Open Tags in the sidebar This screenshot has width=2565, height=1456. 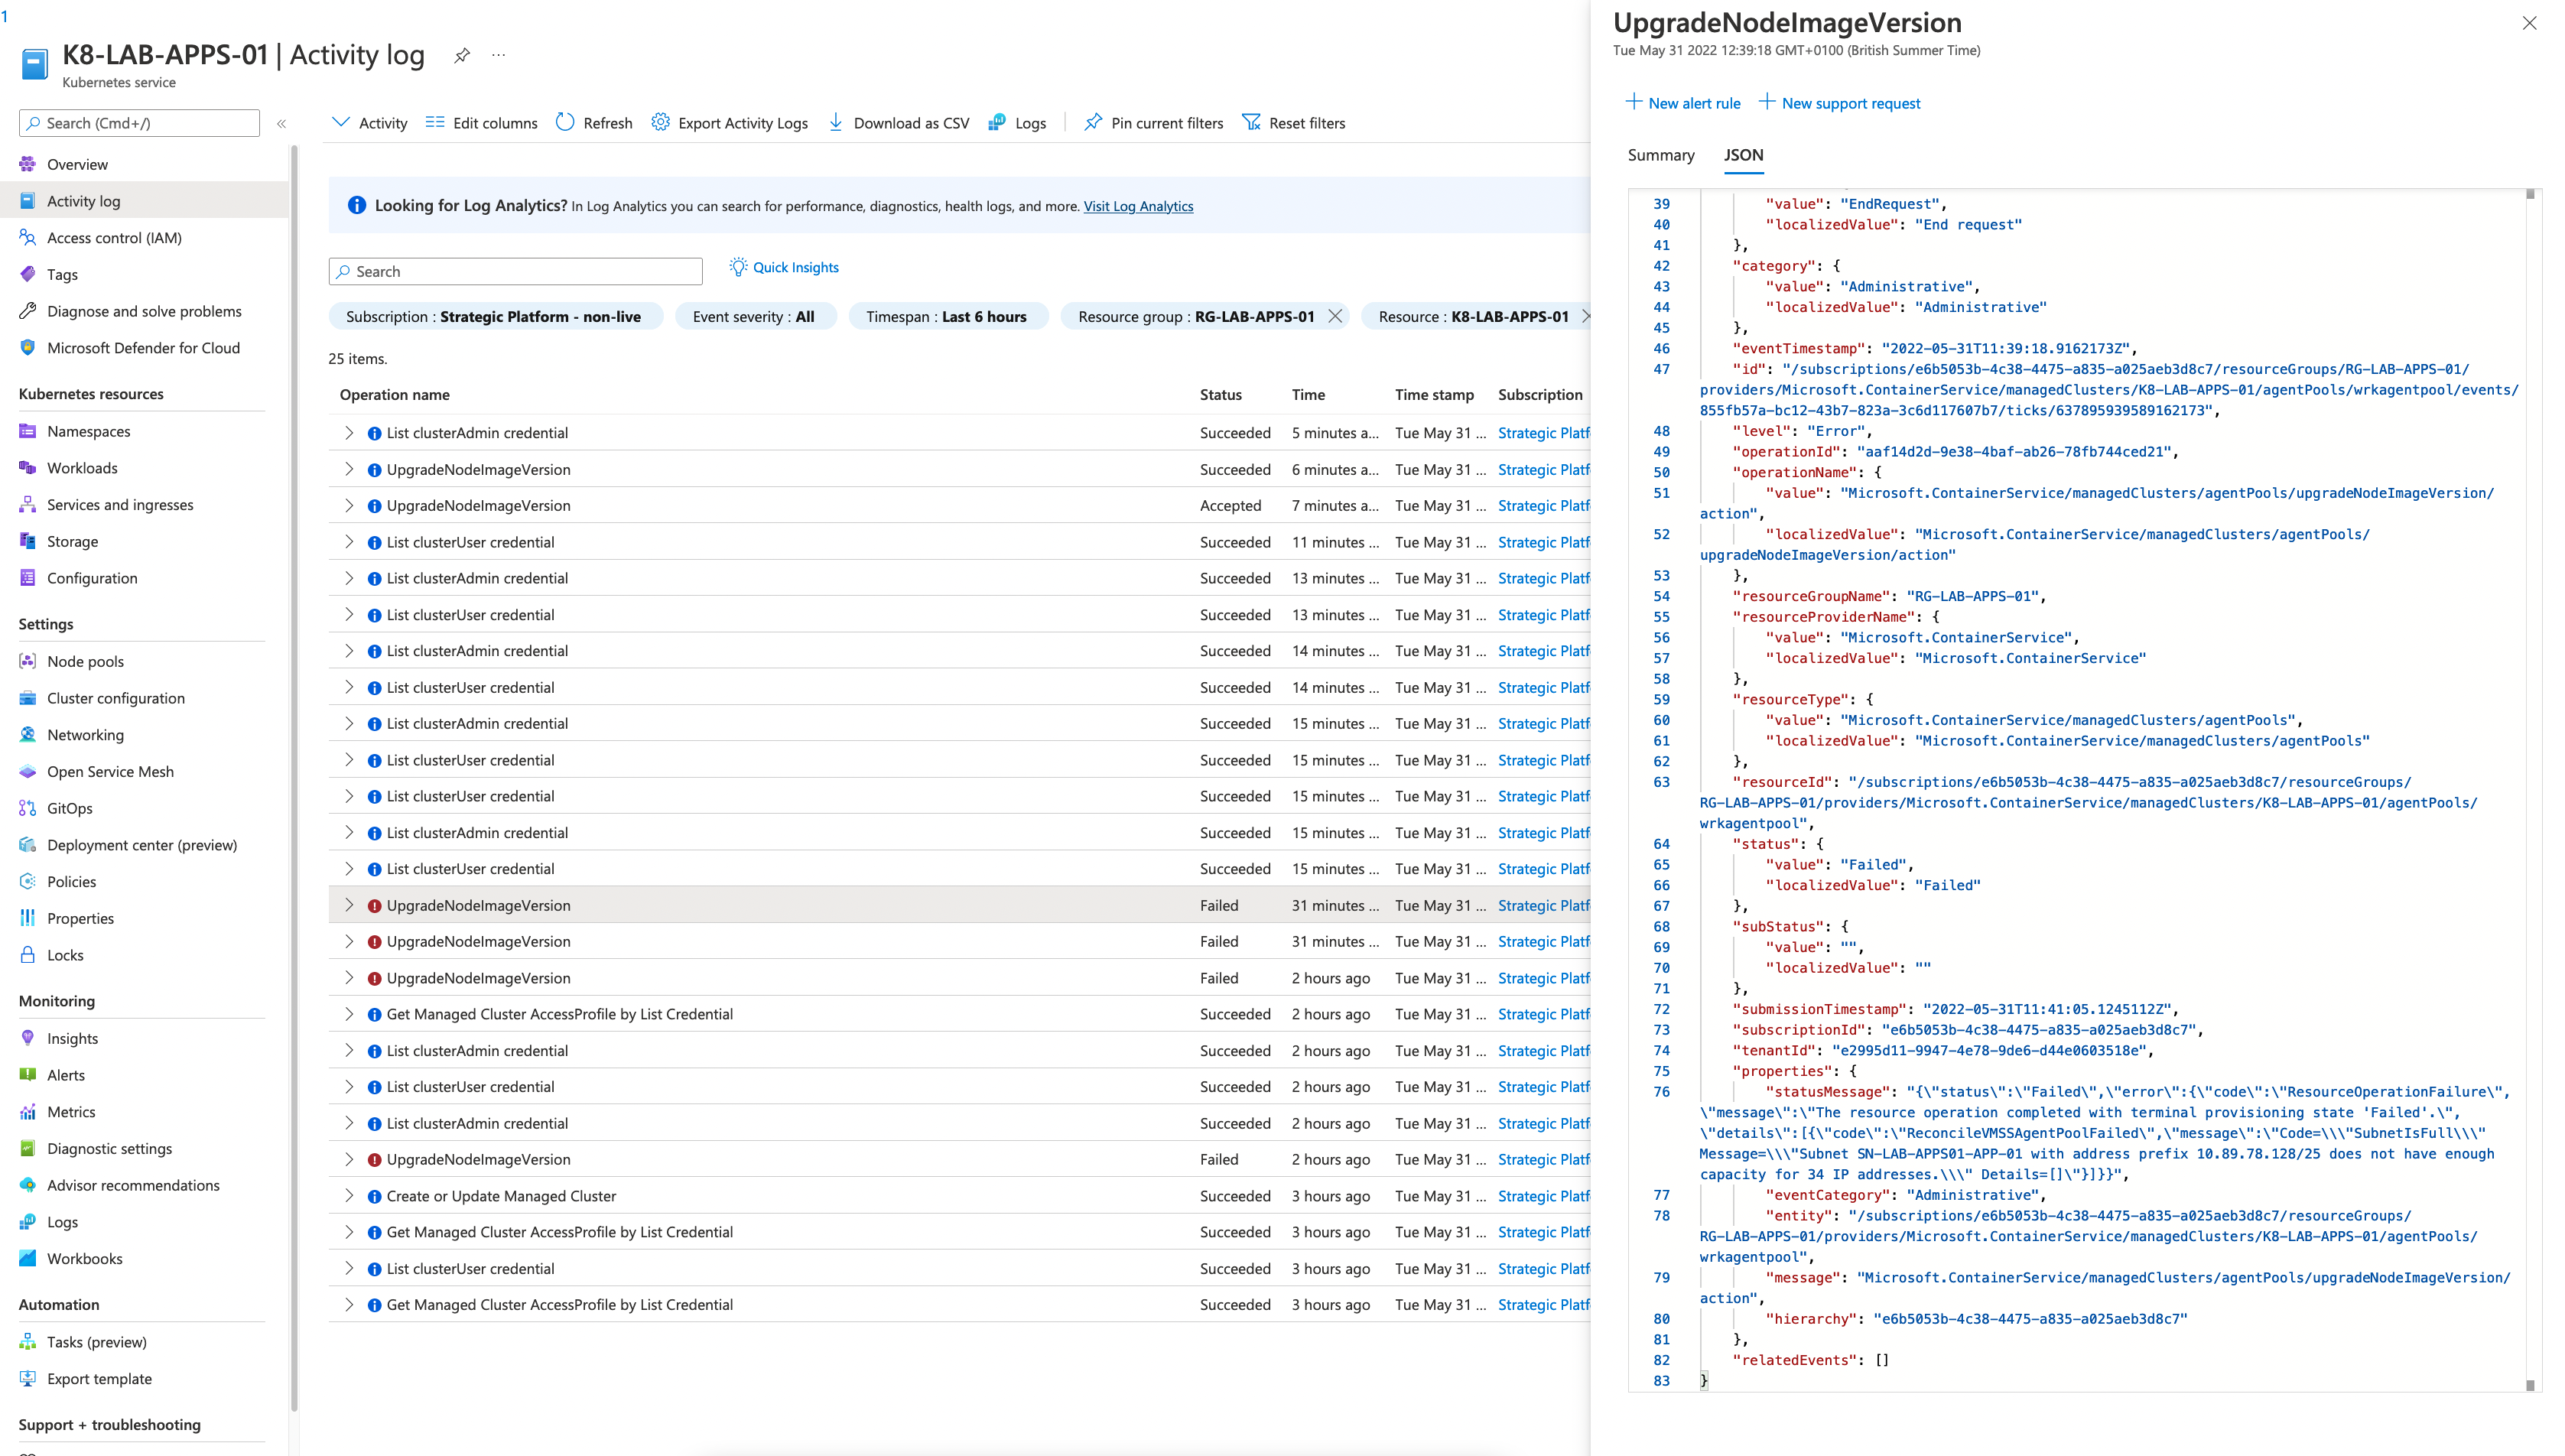[x=62, y=274]
